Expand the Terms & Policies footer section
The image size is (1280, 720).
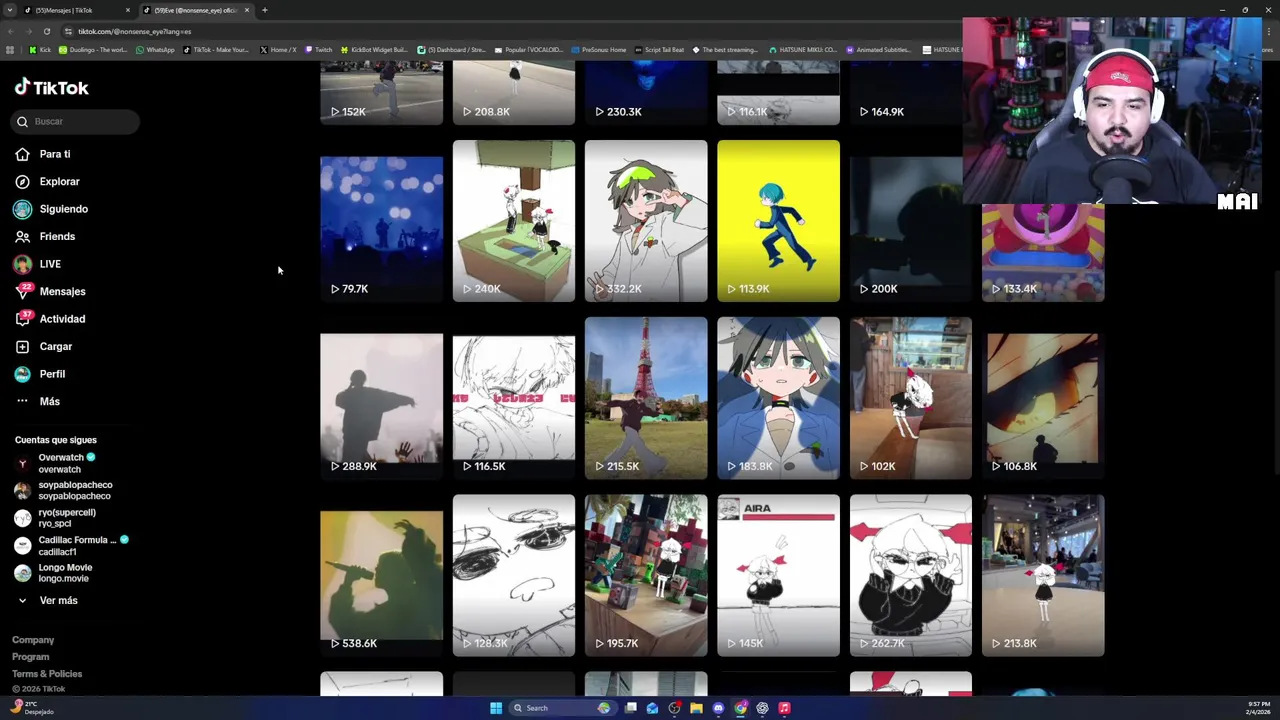pos(47,674)
